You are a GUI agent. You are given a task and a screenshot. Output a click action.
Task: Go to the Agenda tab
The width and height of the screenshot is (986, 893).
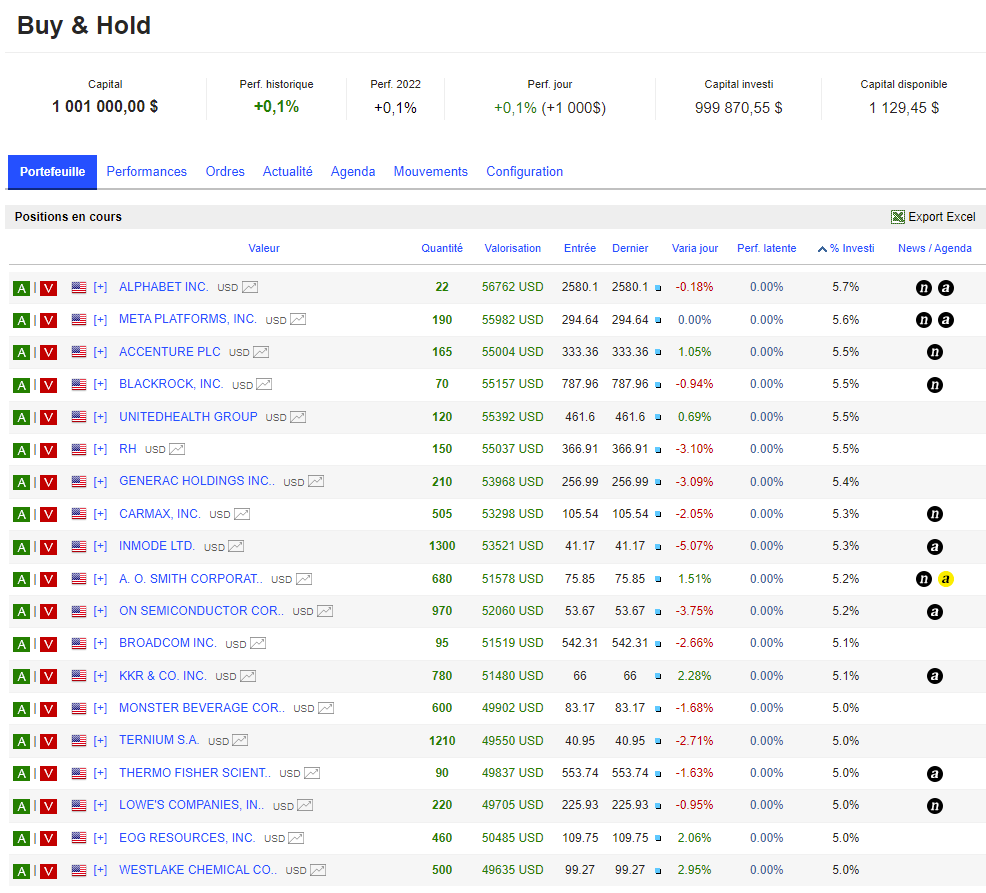353,172
